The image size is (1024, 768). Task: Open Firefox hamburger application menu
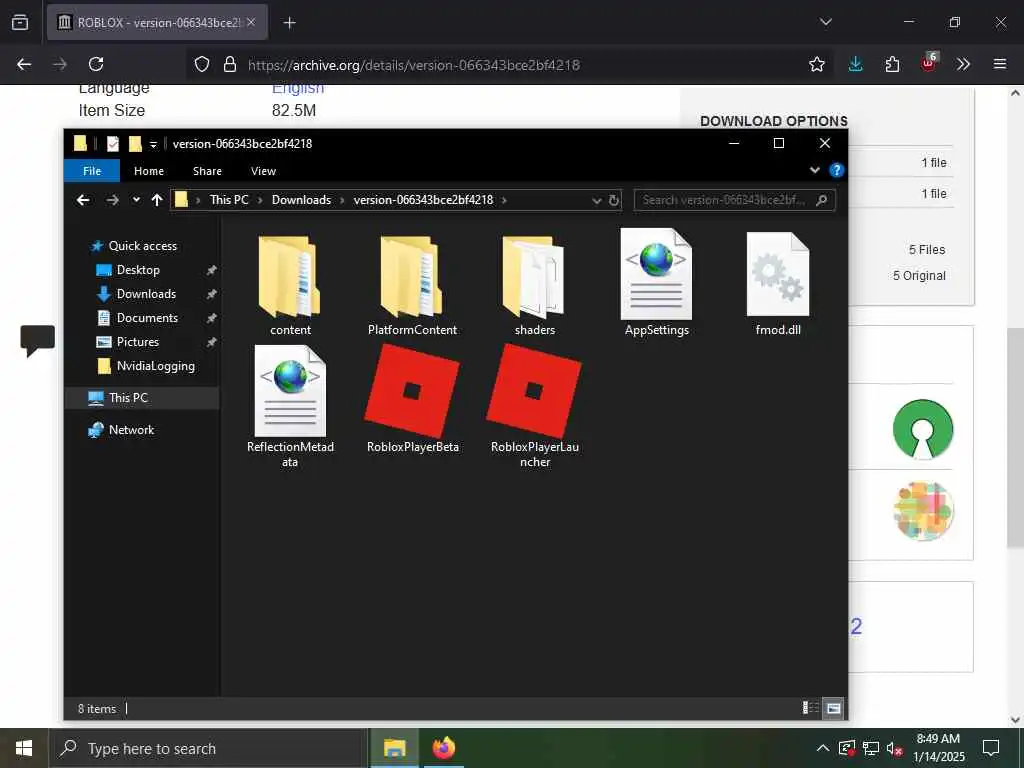click(1000, 64)
